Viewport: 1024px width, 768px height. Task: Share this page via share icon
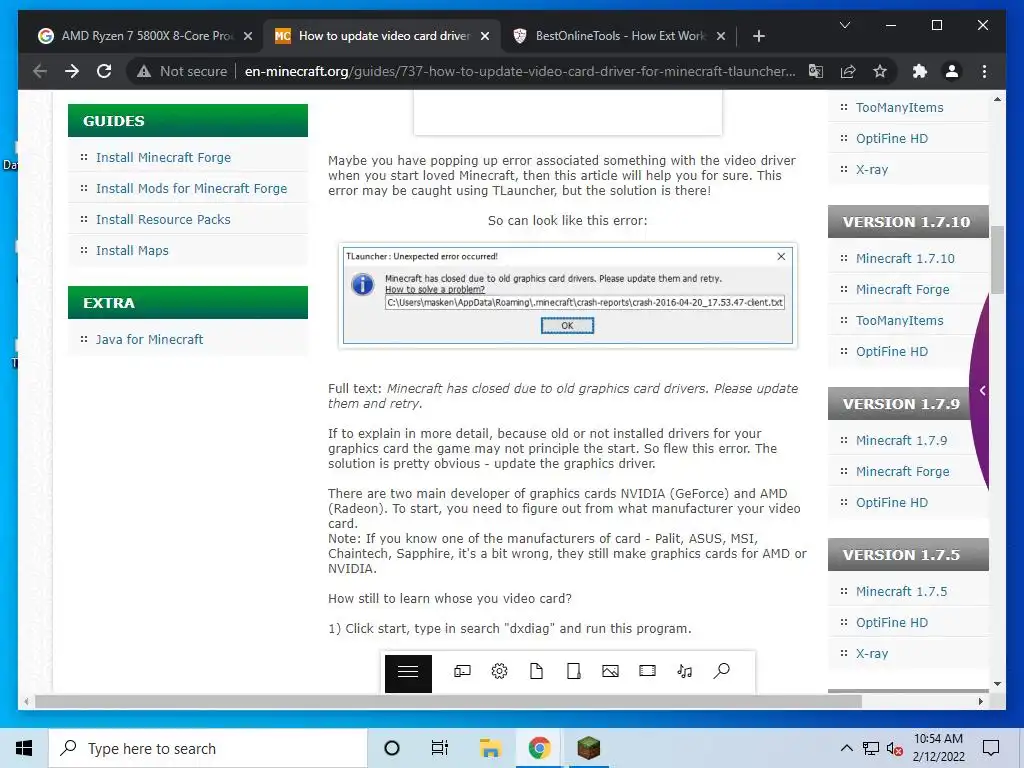point(848,71)
